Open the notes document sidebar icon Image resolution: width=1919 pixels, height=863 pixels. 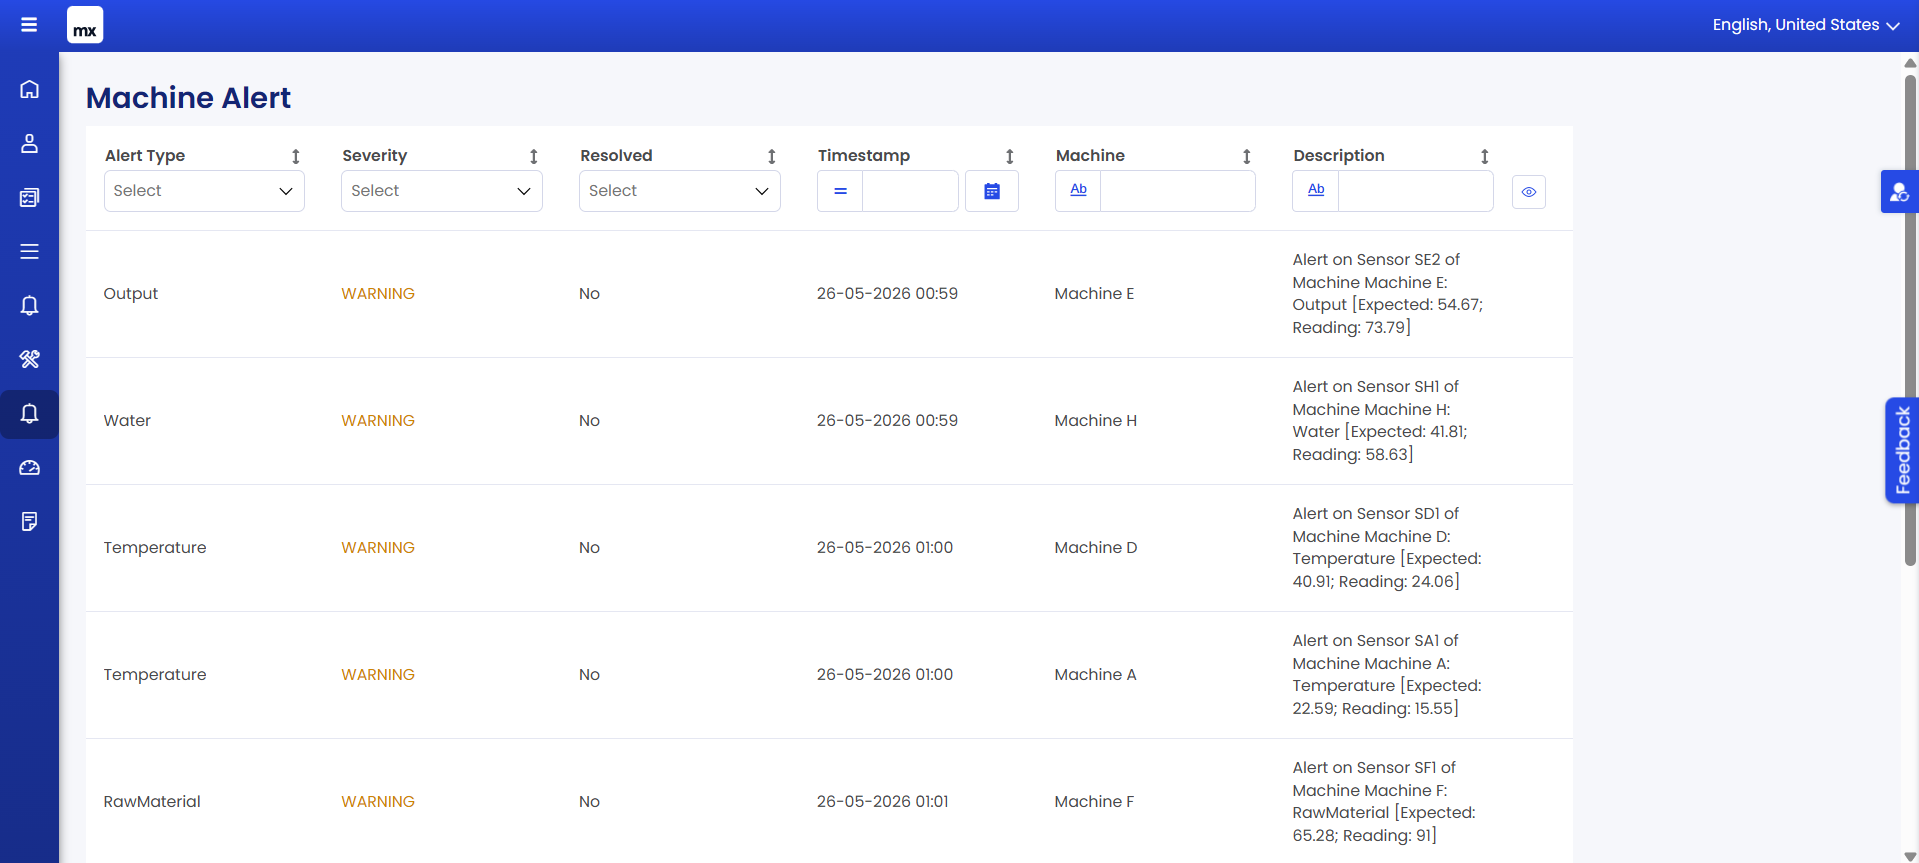click(29, 521)
